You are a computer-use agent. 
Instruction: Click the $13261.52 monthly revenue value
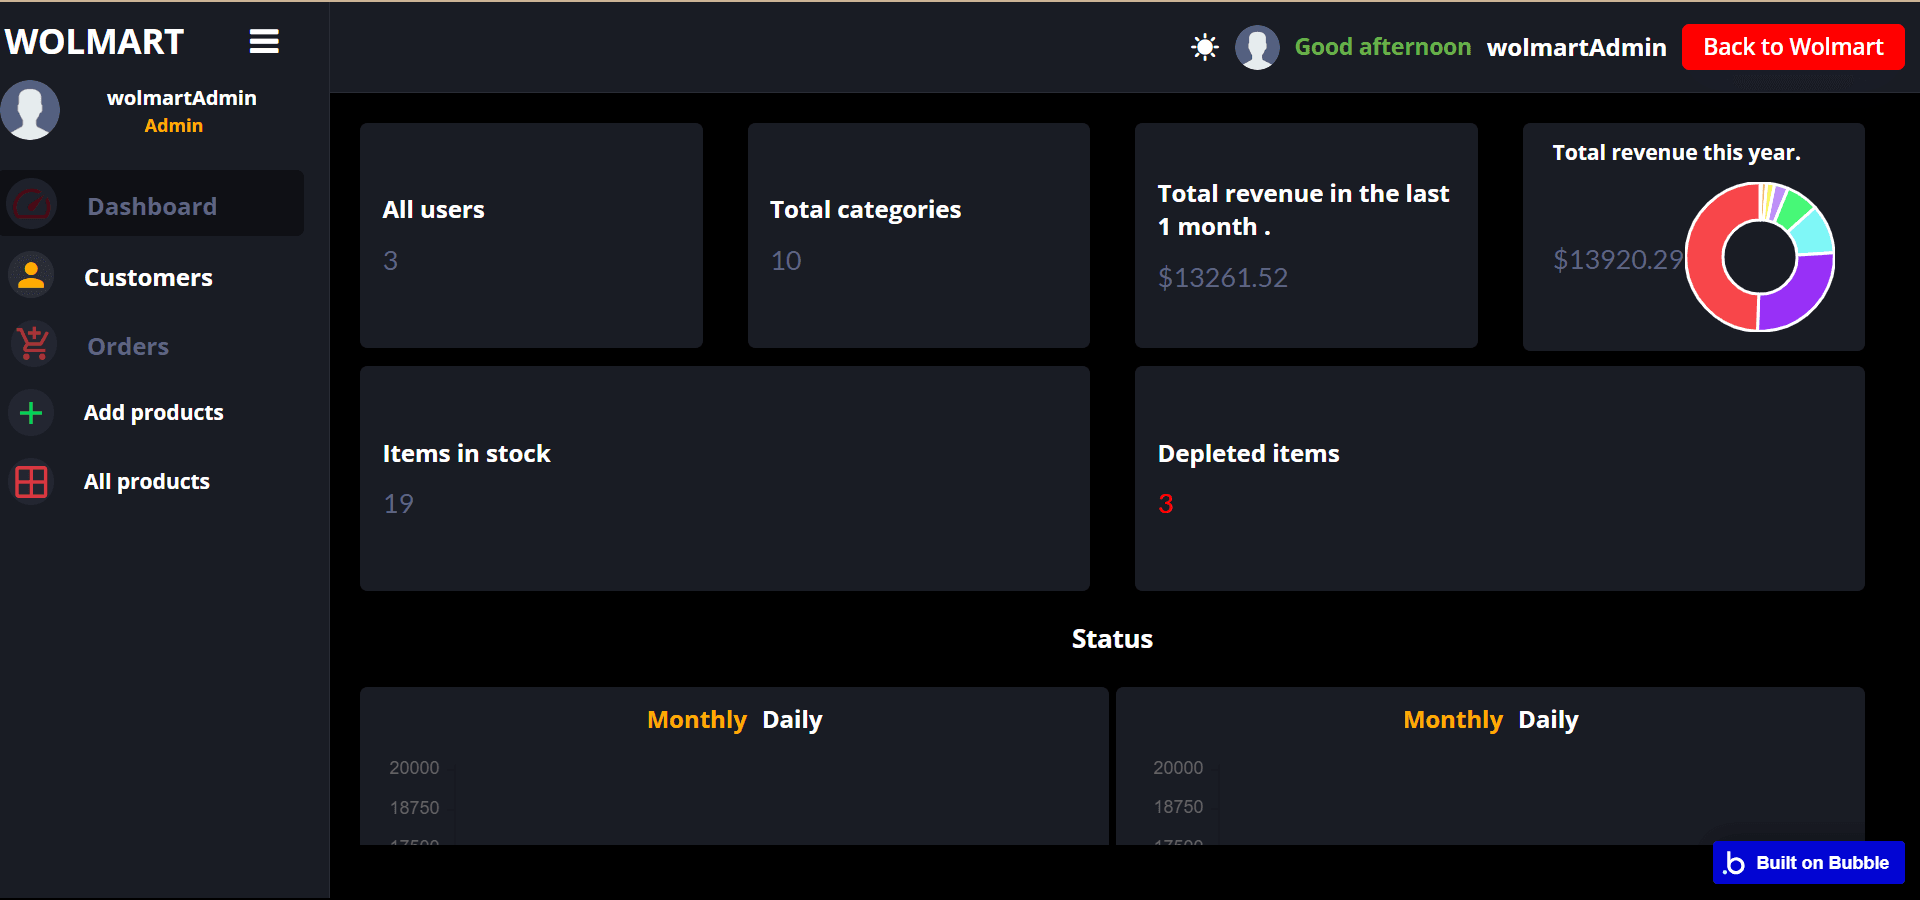click(1223, 278)
